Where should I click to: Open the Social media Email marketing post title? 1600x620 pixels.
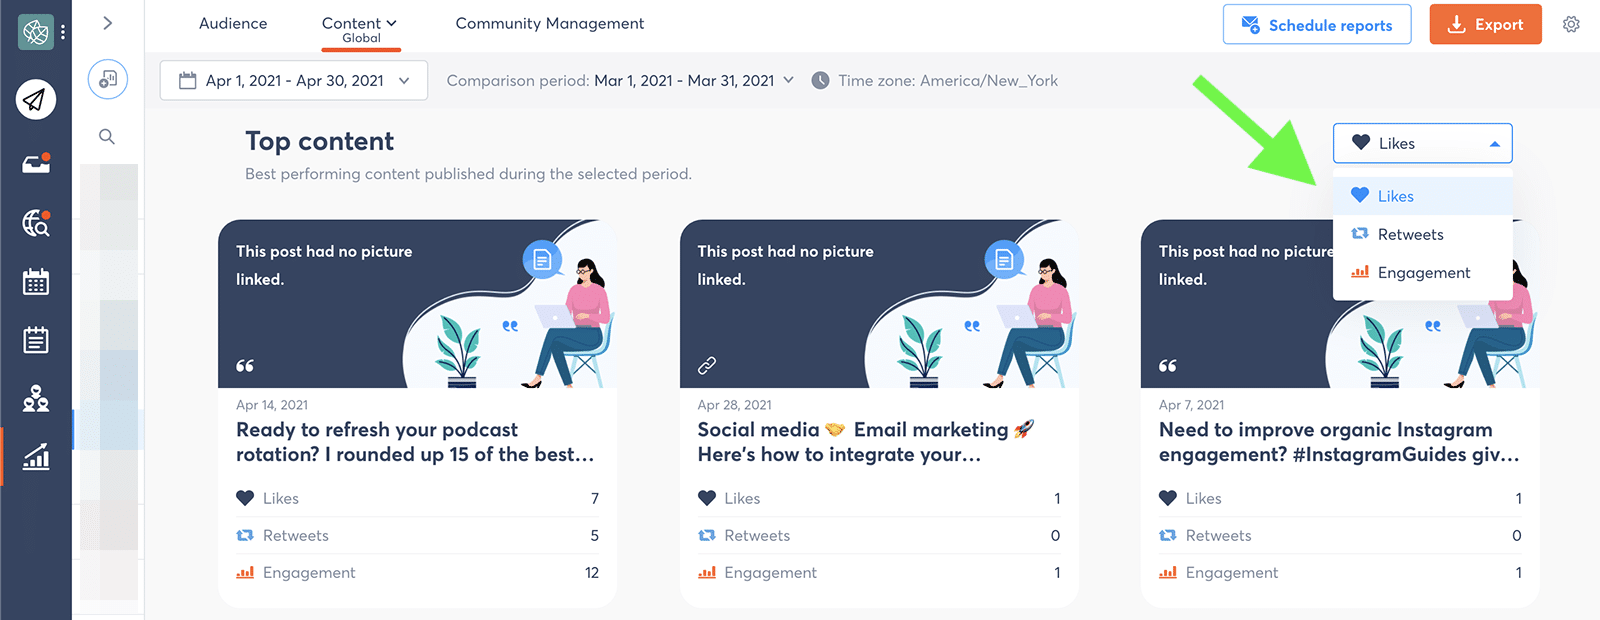point(866,442)
